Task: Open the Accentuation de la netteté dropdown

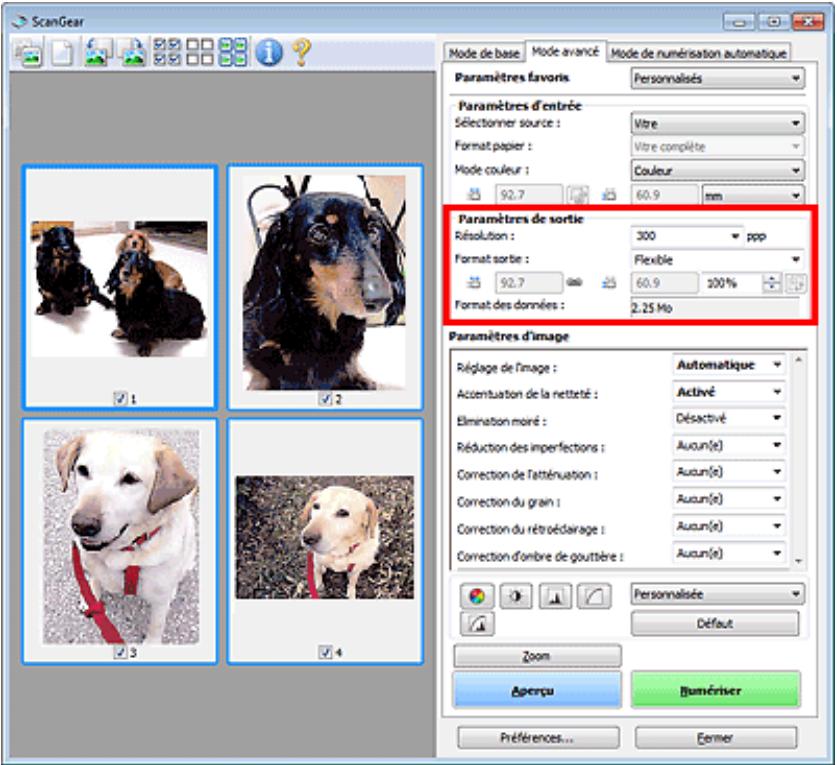Action: click(728, 392)
